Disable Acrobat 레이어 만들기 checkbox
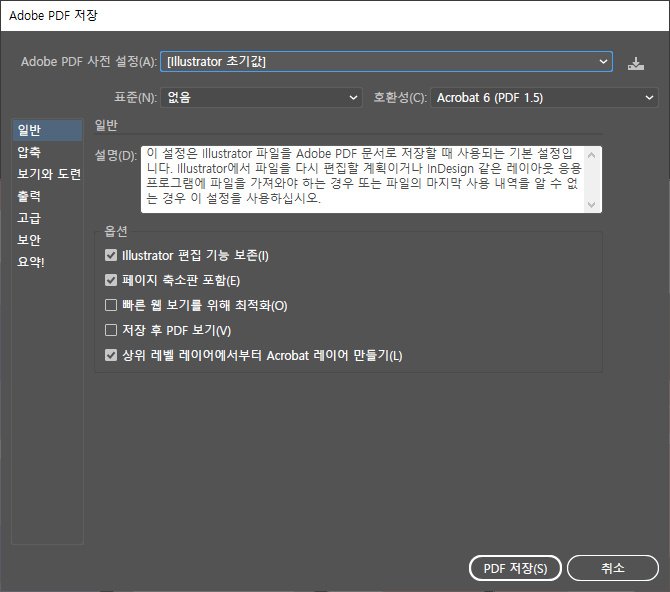 (x=112, y=355)
